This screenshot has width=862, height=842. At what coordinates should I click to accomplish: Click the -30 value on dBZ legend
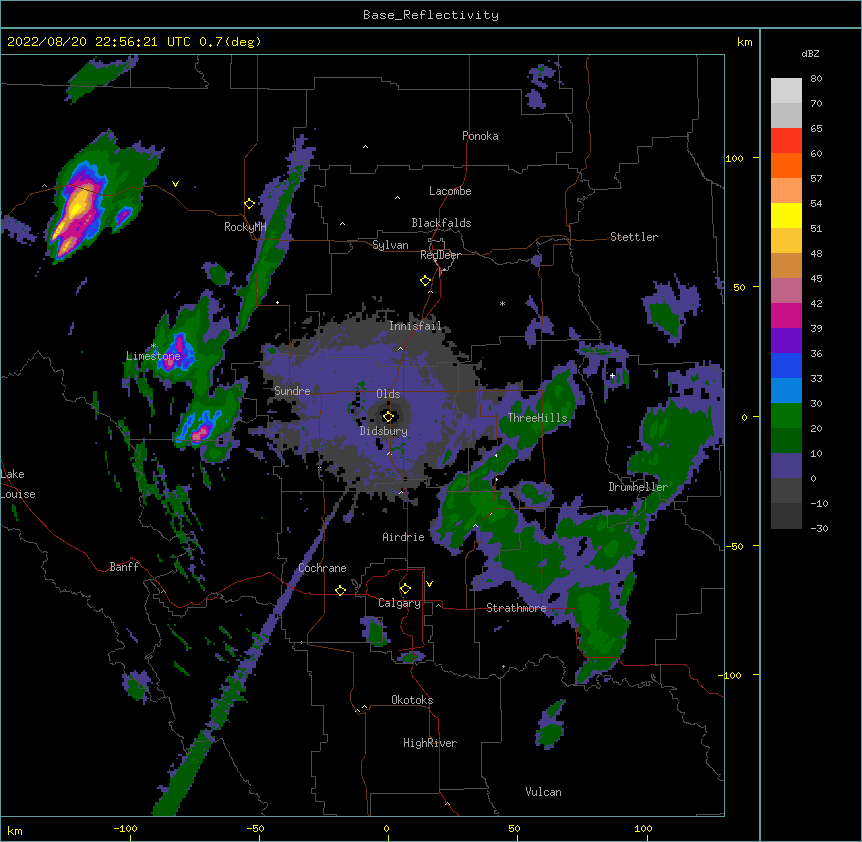[x=819, y=529]
